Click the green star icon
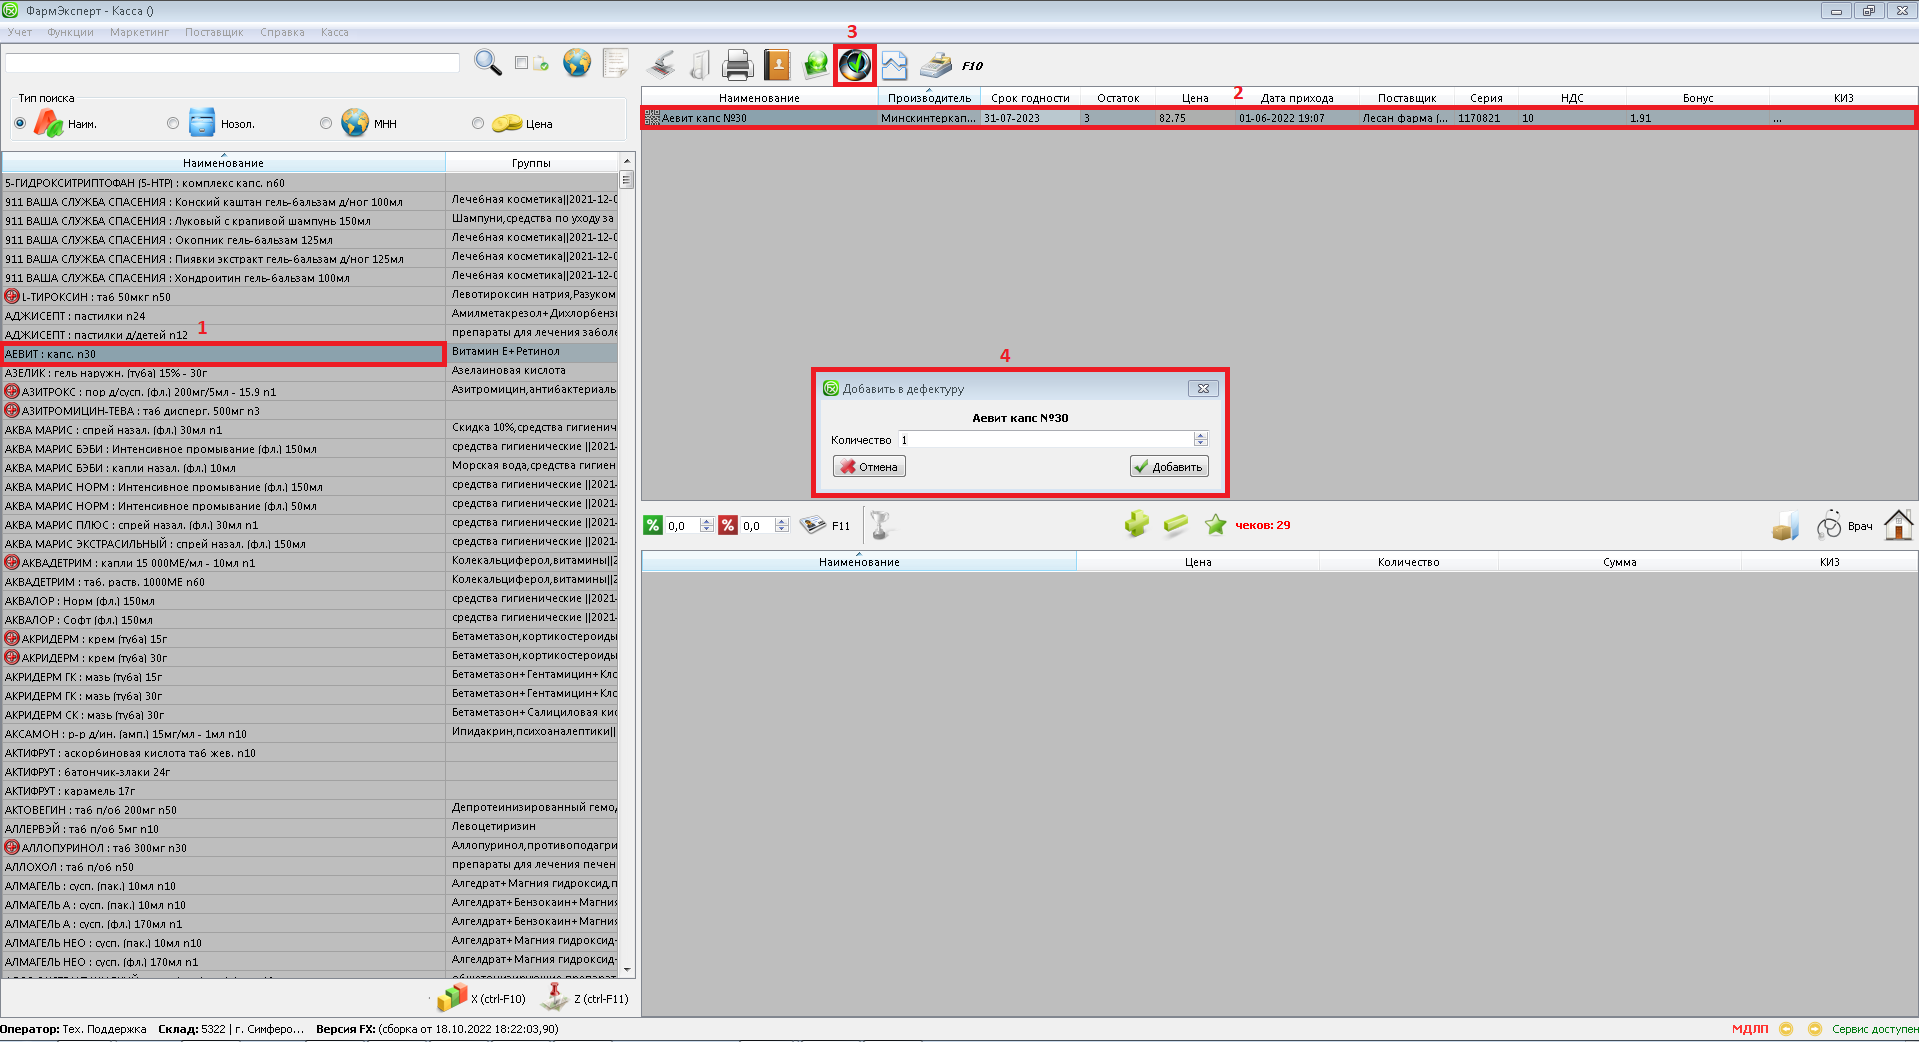 [1215, 524]
